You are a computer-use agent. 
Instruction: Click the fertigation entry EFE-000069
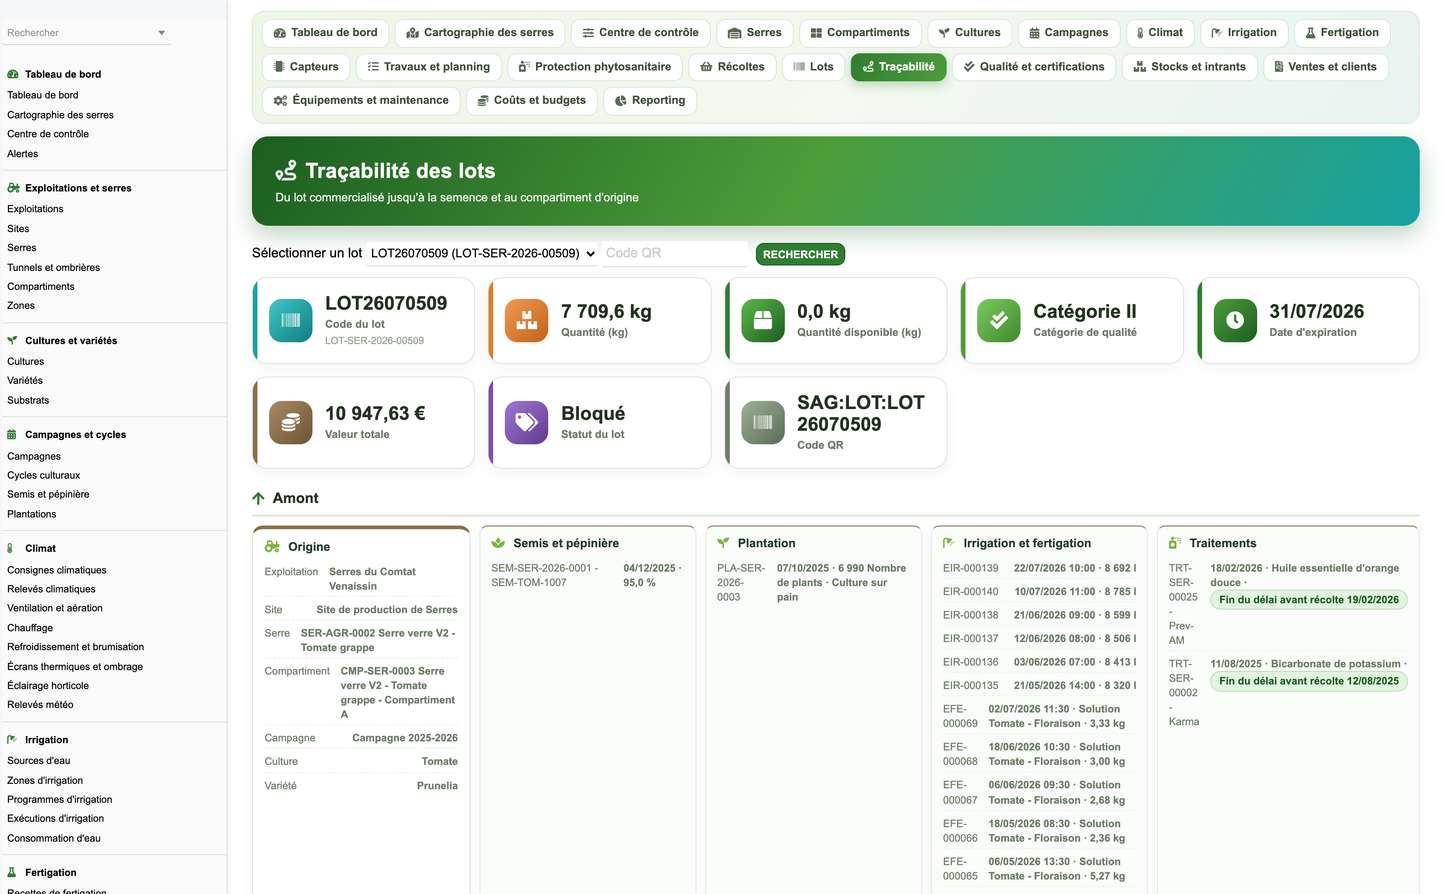pos(1040,716)
